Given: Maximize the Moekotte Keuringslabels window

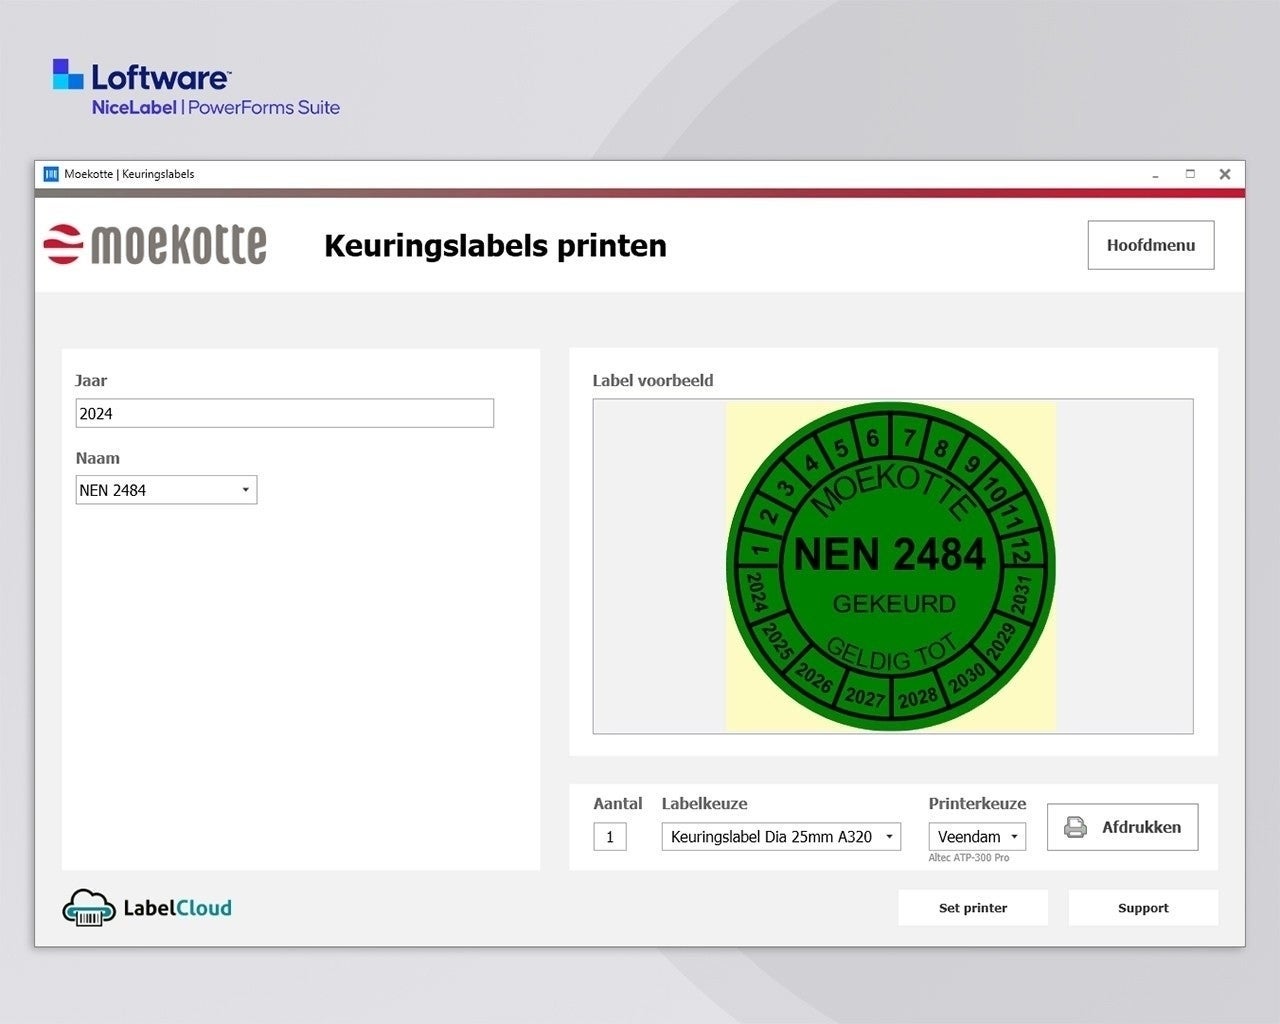Looking at the screenshot, I should coord(1190,174).
